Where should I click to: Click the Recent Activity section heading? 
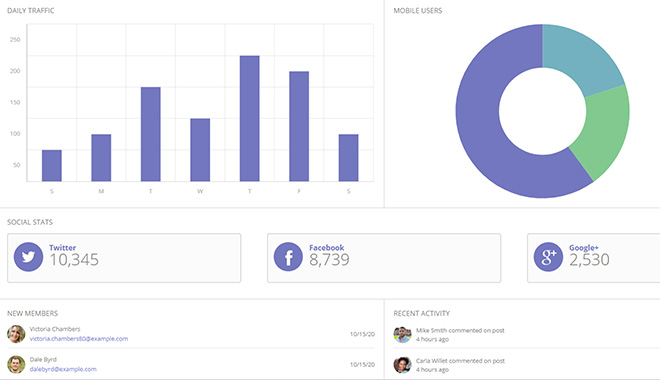[x=421, y=313]
